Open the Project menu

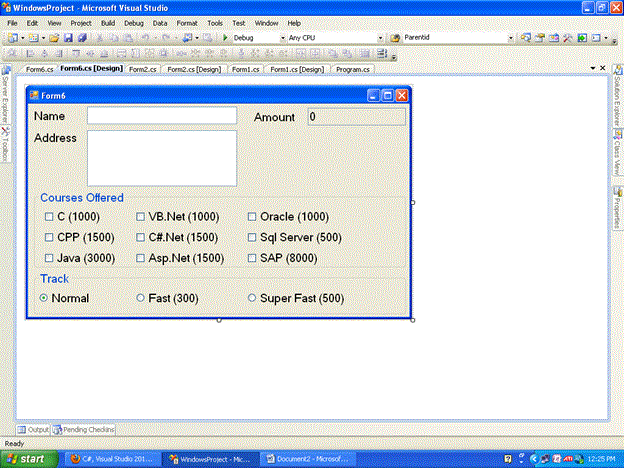click(x=81, y=23)
